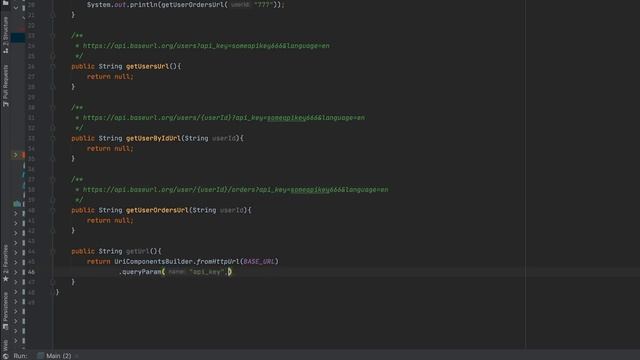Viewport: 640px width, 360px height.
Task: Click line number 46 in gutter
Action: click(x=31, y=272)
